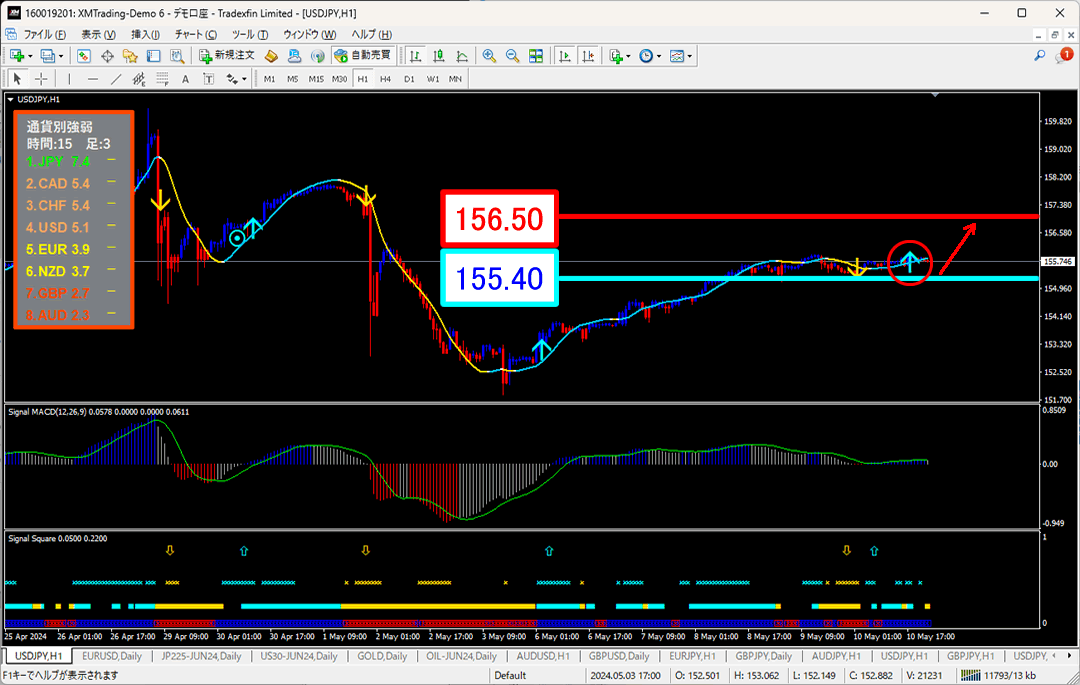Click the add indicator icon

pos(616,56)
